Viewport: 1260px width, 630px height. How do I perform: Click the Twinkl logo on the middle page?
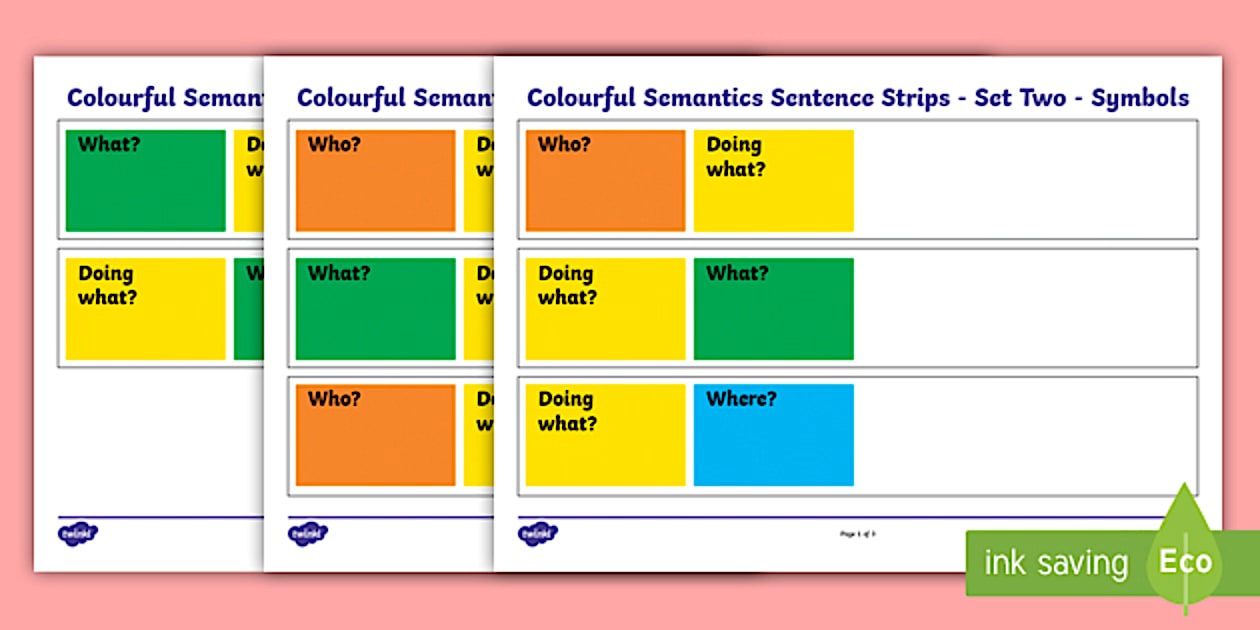coord(308,534)
